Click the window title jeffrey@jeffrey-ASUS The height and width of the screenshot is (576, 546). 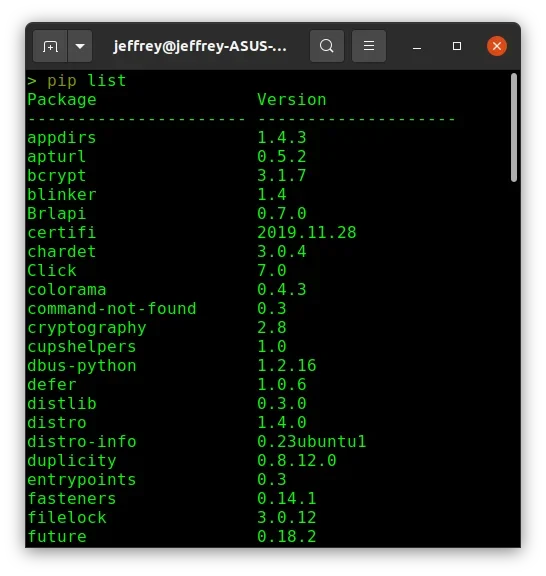tap(200, 47)
